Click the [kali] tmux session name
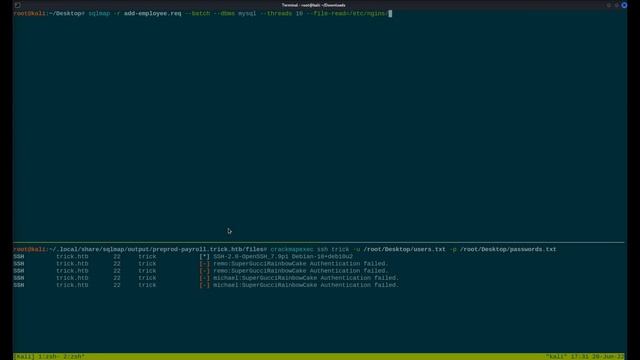 [24, 357]
